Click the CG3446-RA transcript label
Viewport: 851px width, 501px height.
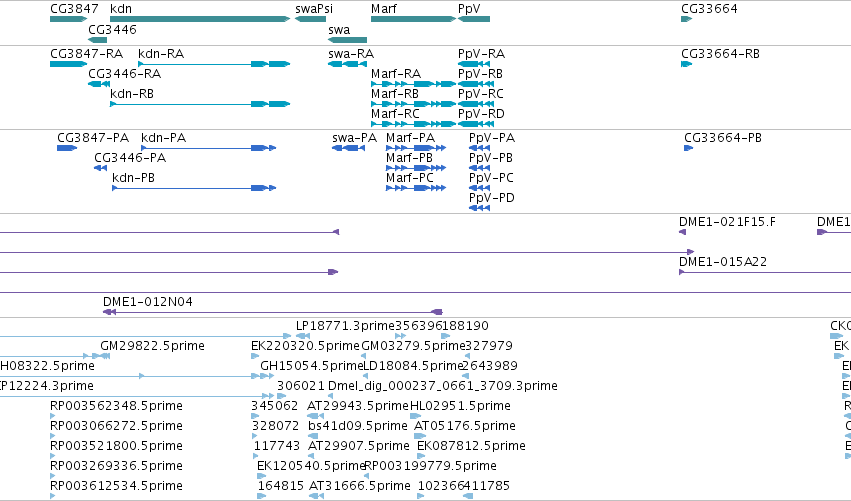[124, 74]
